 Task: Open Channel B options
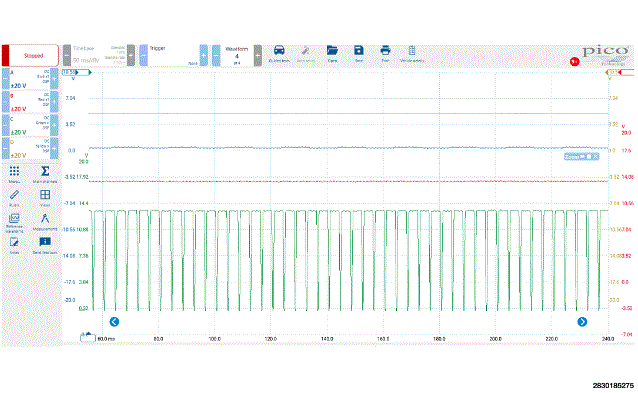[x=30, y=102]
